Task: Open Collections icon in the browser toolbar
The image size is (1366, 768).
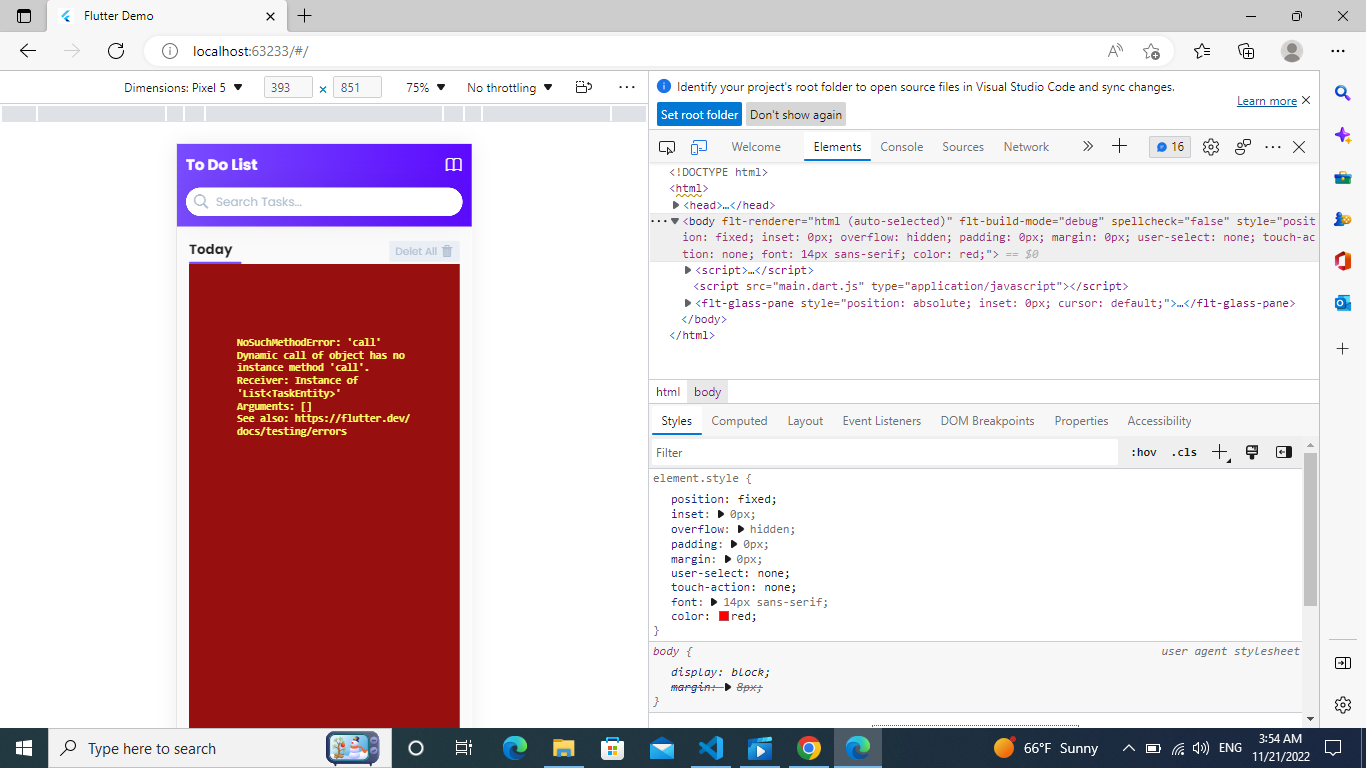Action: [x=1246, y=51]
